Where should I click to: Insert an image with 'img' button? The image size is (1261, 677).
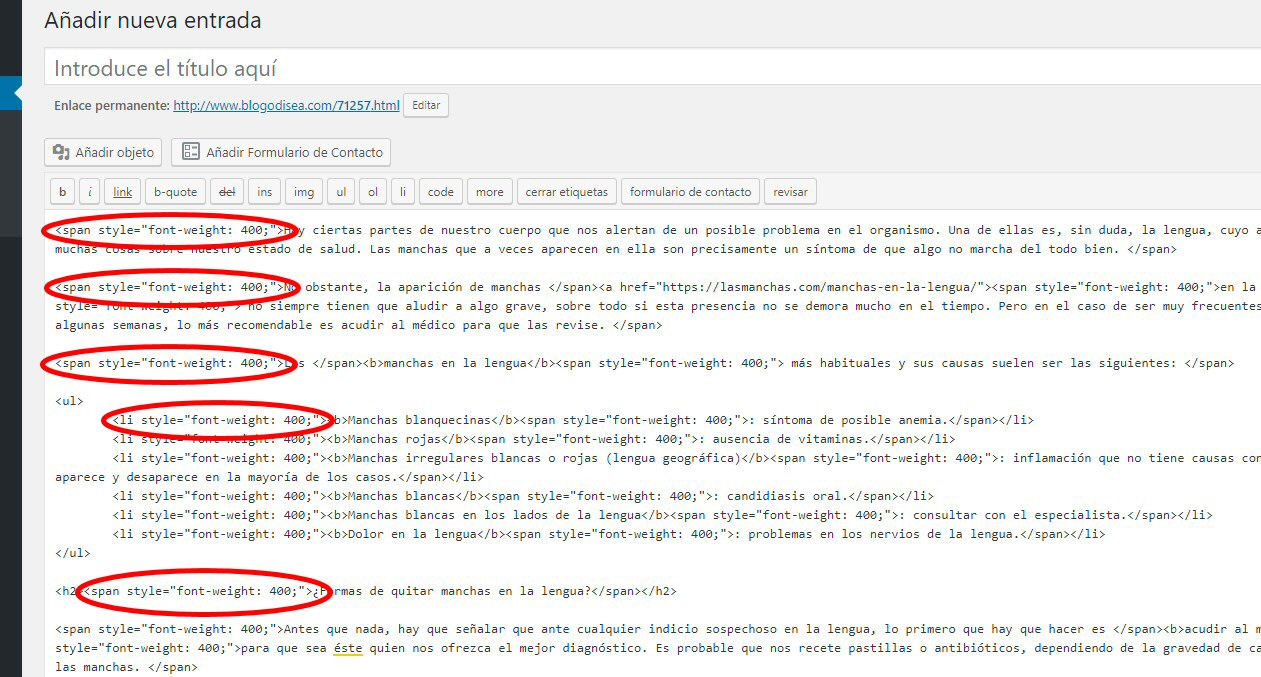pos(303,192)
